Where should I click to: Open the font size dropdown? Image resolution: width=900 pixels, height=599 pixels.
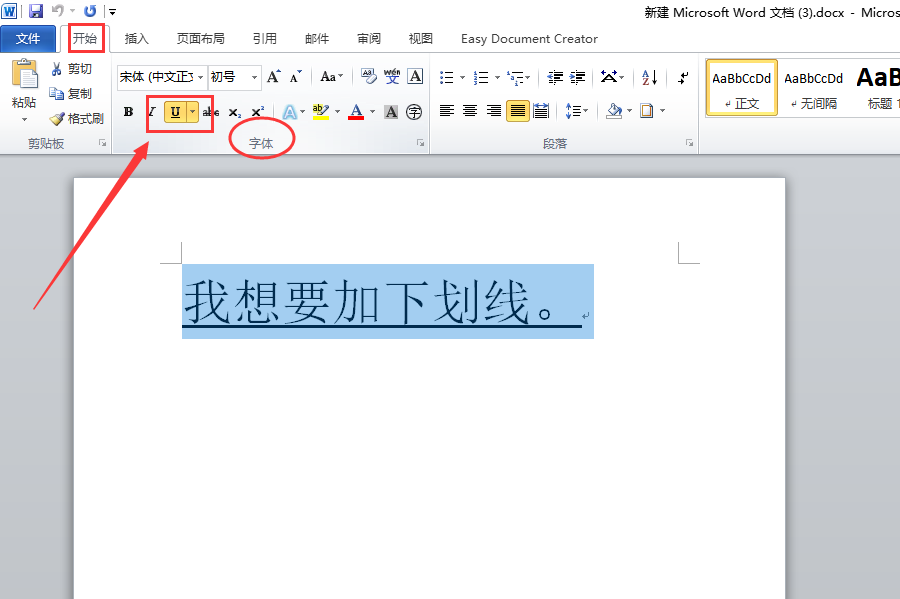[254, 76]
